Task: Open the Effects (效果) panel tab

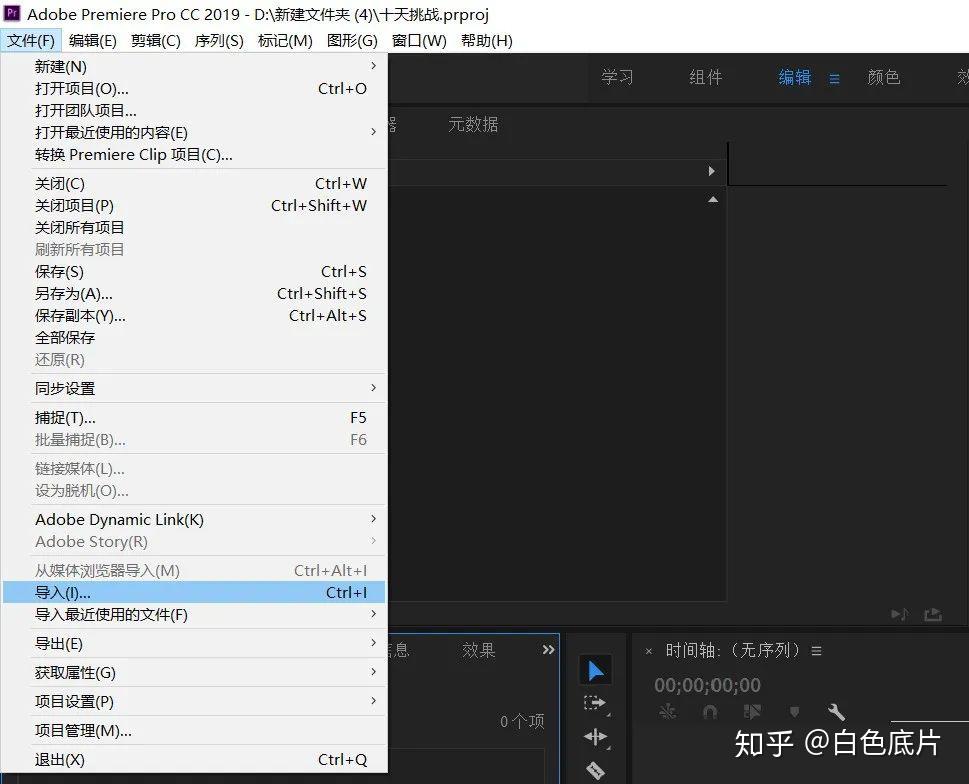Action: 478,650
